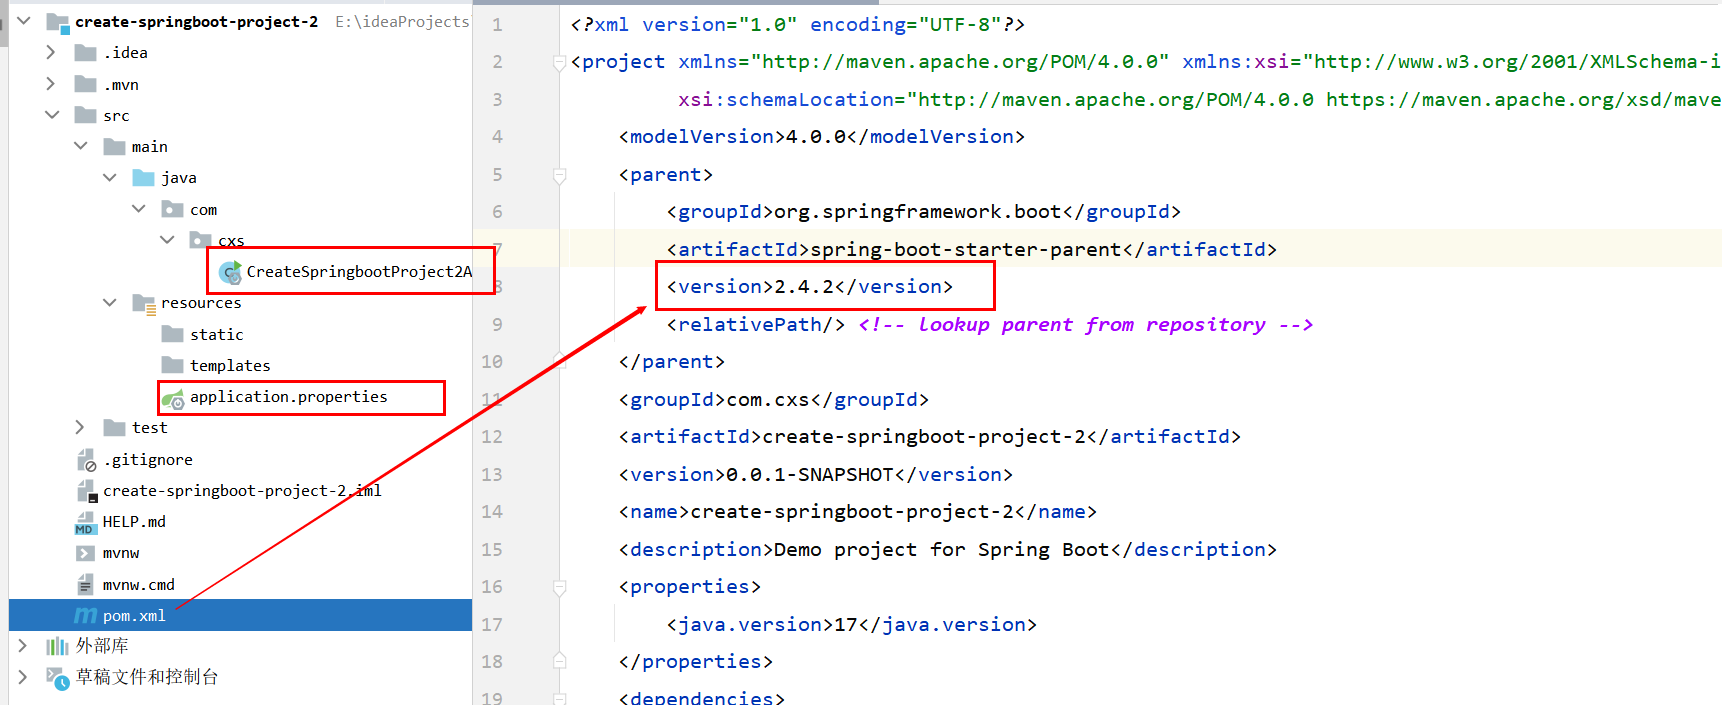Expand the .mvn folder arrow
Screen dimensions: 1722x705
pyautogui.click(x=52, y=84)
